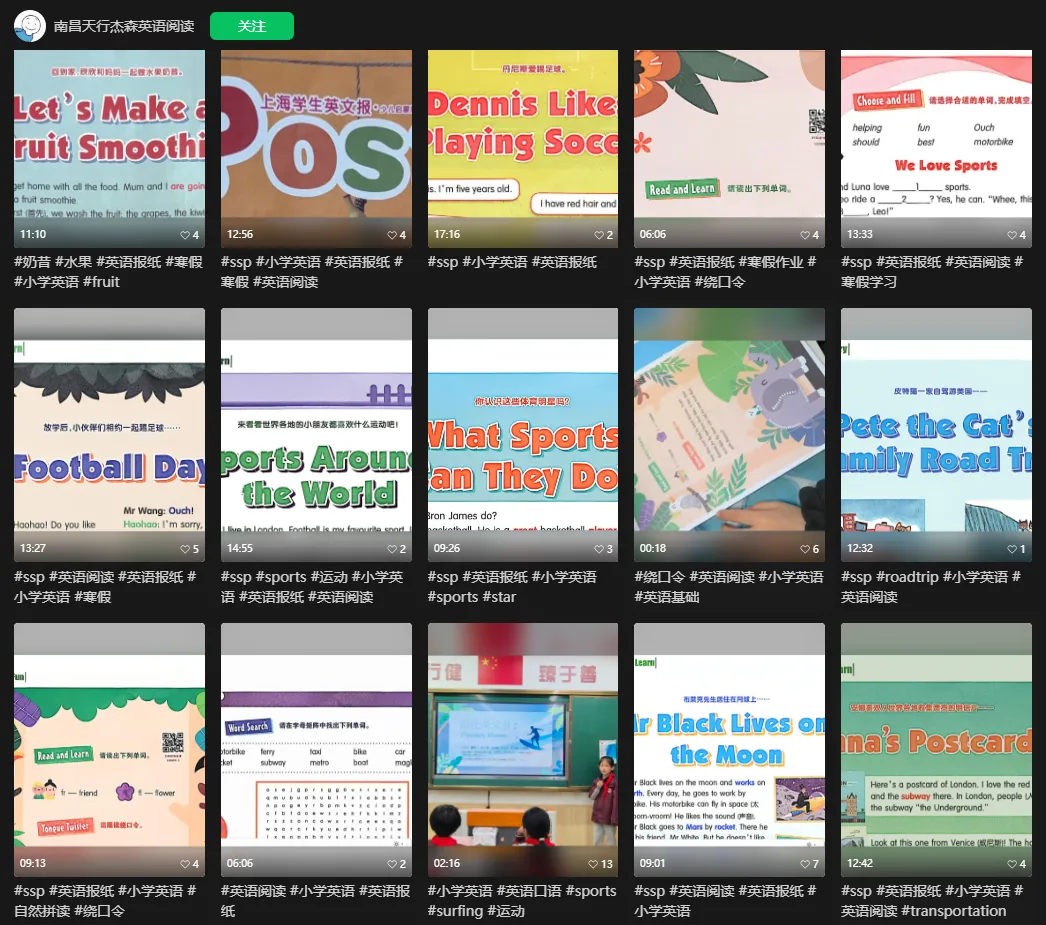Like the We Love Sports video via heart
Image resolution: width=1046 pixels, height=925 pixels.
coord(1012,235)
